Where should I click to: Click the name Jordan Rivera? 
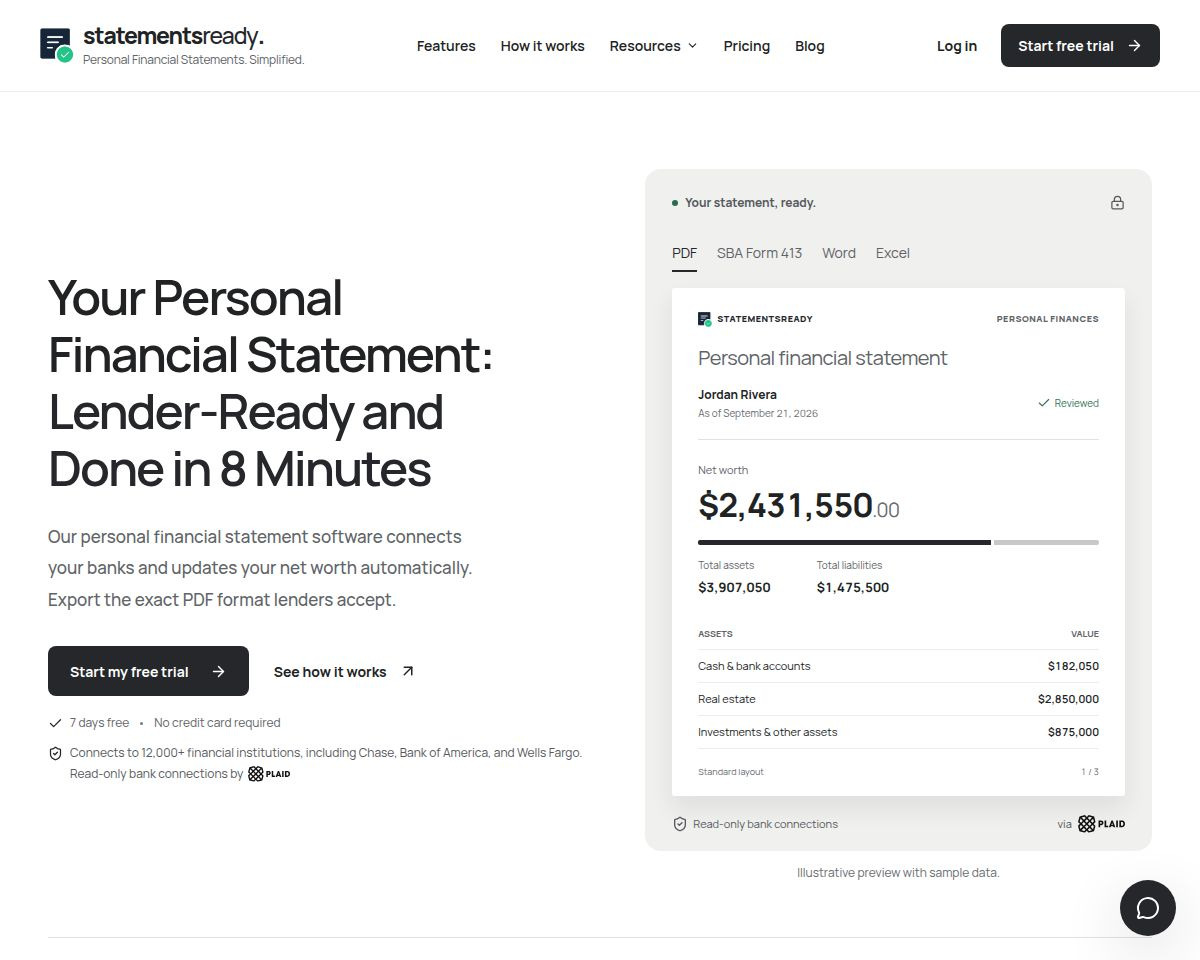point(737,395)
